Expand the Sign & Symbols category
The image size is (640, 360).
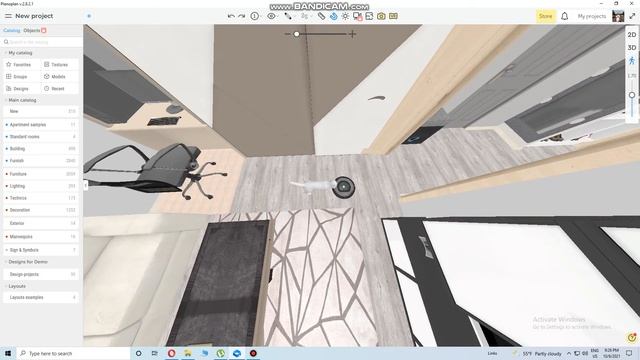click(x=42, y=250)
